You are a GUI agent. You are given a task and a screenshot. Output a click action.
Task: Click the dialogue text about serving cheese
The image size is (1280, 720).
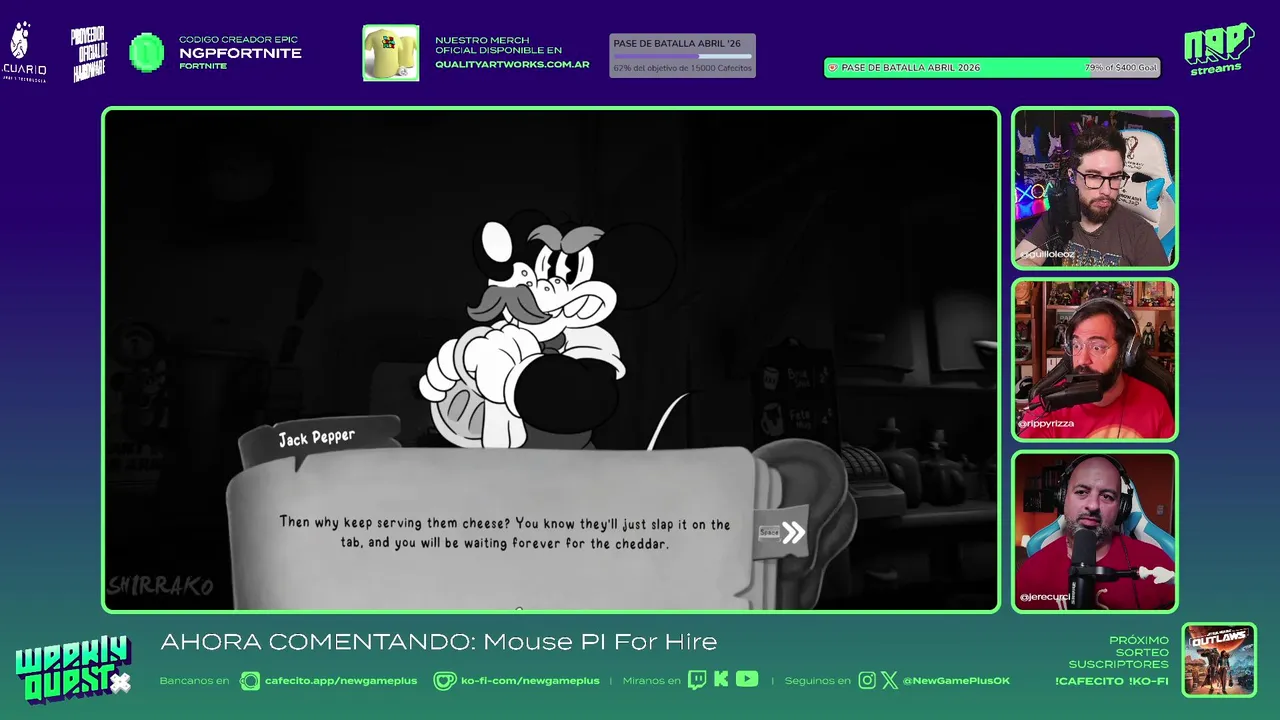point(505,533)
